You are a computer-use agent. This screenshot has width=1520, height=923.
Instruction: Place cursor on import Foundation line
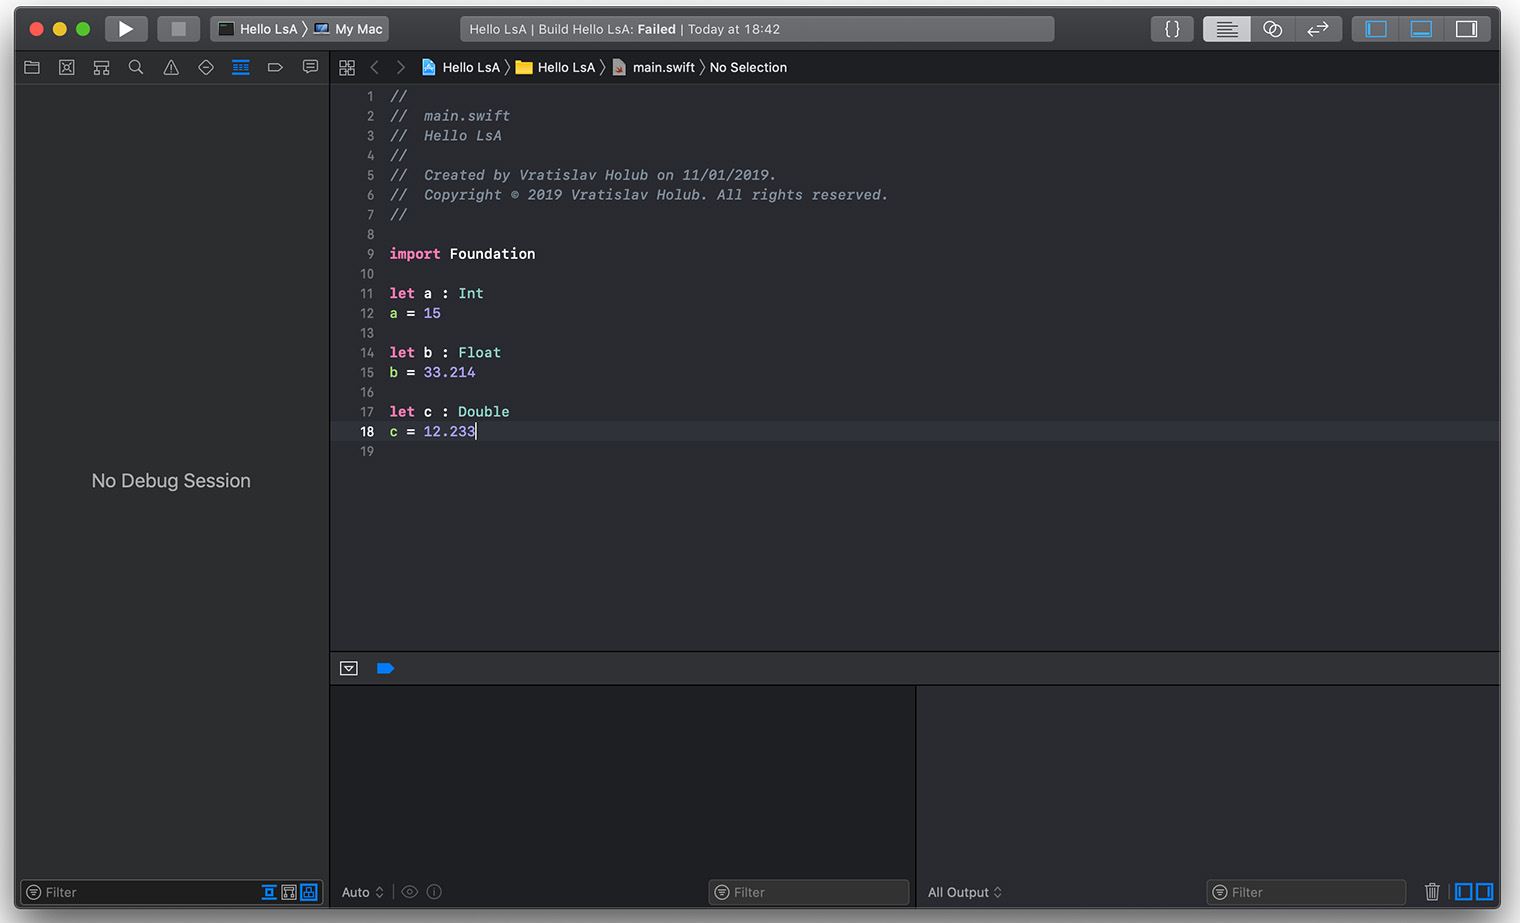[462, 254]
